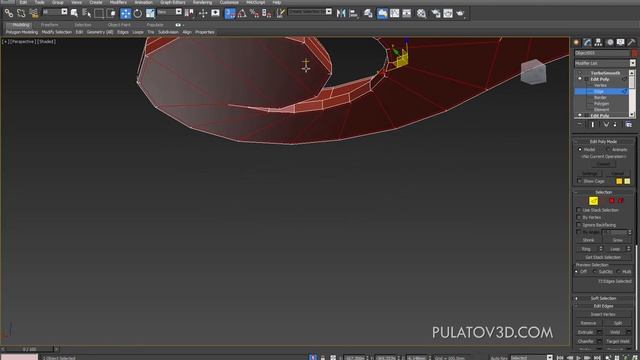Enable the By Angle checkbox
Viewport: 640px width, 360px height.
pos(578,232)
